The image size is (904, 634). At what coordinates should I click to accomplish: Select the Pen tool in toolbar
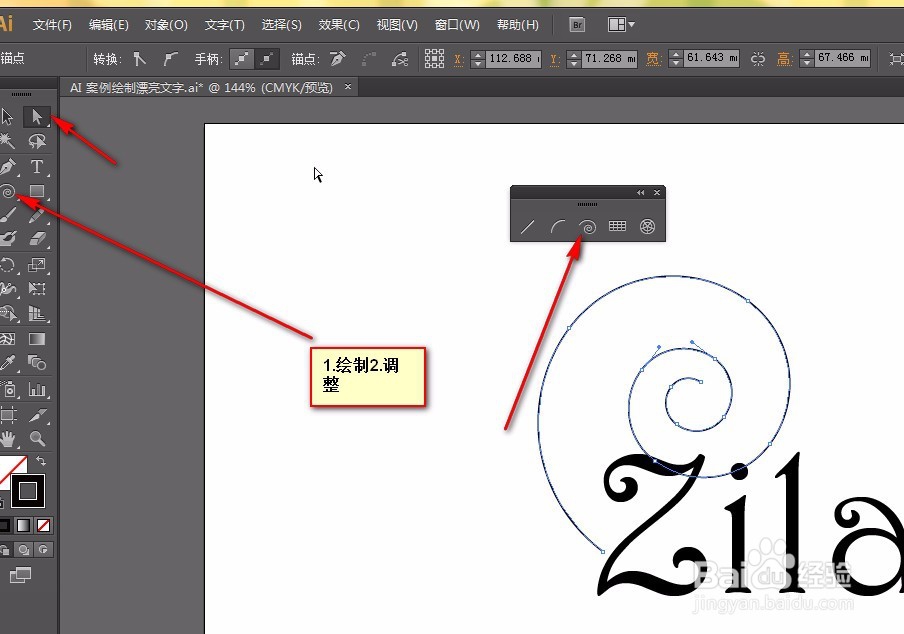click(8, 166)
